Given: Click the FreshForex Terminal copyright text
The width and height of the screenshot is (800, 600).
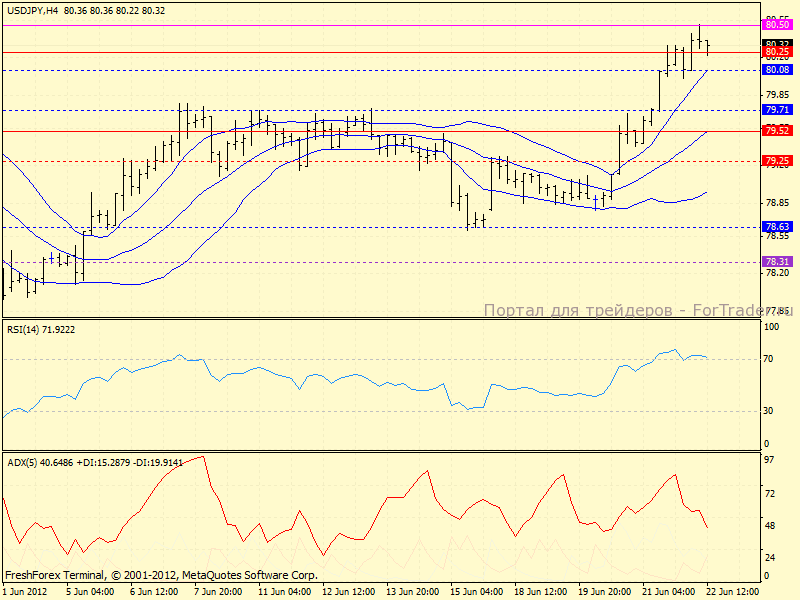Looking at the screenshot, I should click(x=161, y=575).
